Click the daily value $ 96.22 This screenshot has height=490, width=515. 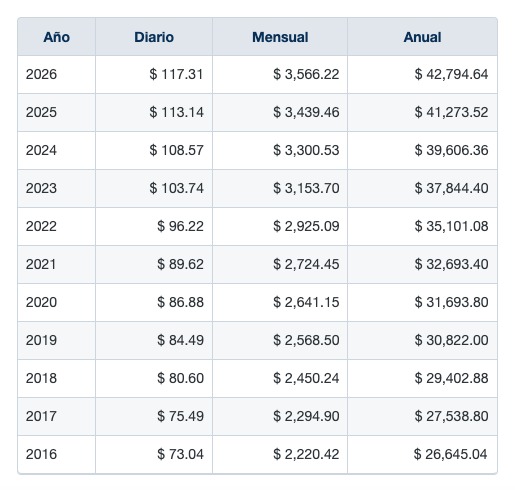pyautogui.click(x=180, y=226)
